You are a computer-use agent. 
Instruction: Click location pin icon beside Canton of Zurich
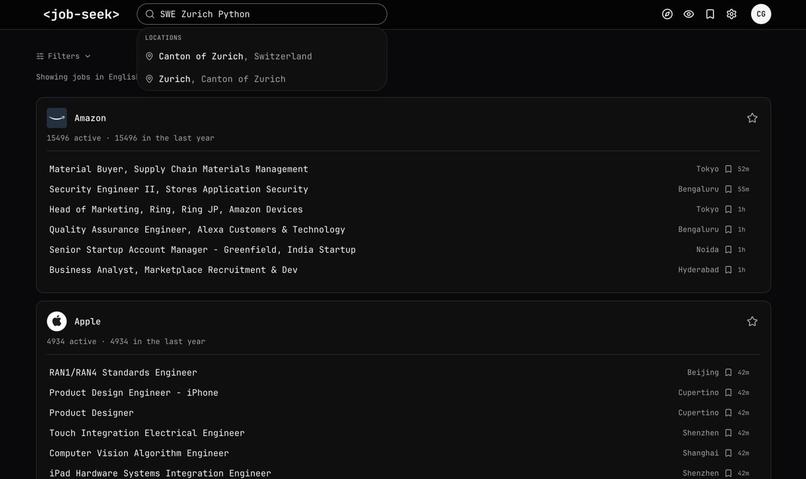[149, 57]
